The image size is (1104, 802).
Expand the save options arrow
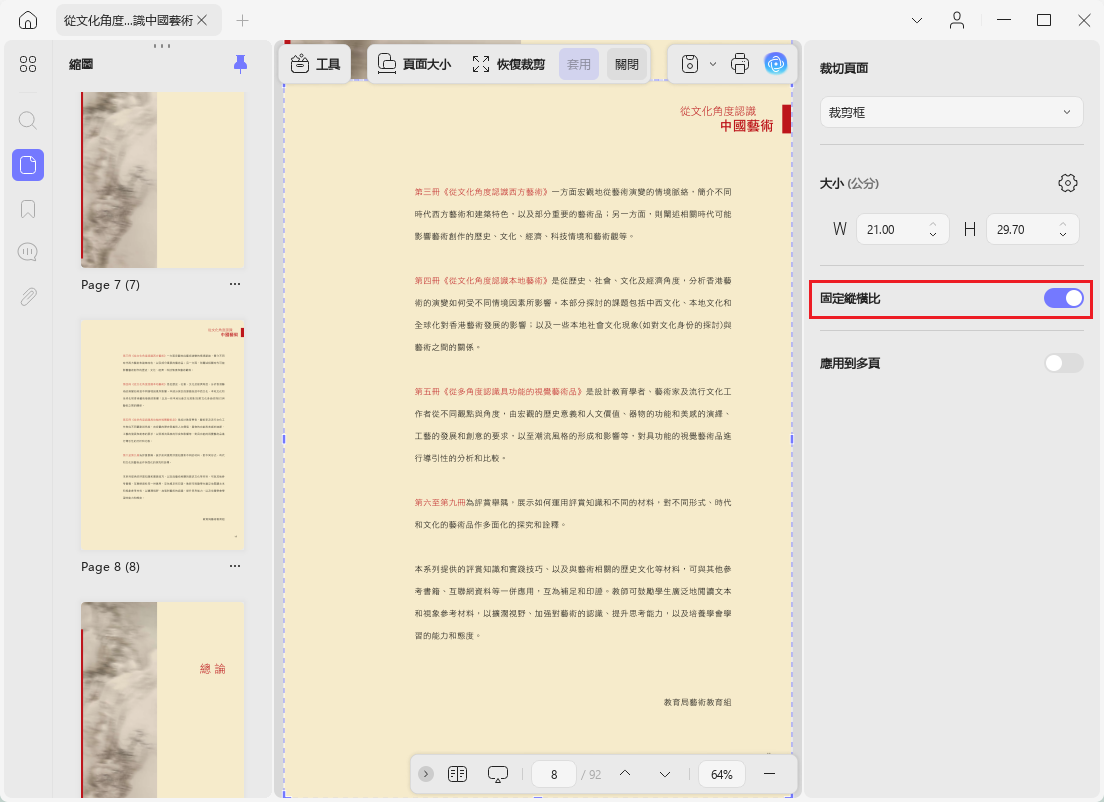click(x=713, y=64)
